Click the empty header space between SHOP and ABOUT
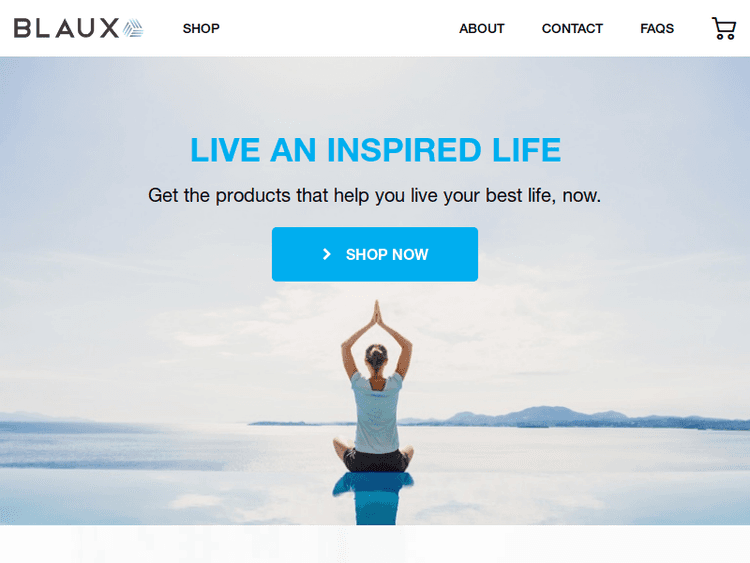 tap(339, 29)
